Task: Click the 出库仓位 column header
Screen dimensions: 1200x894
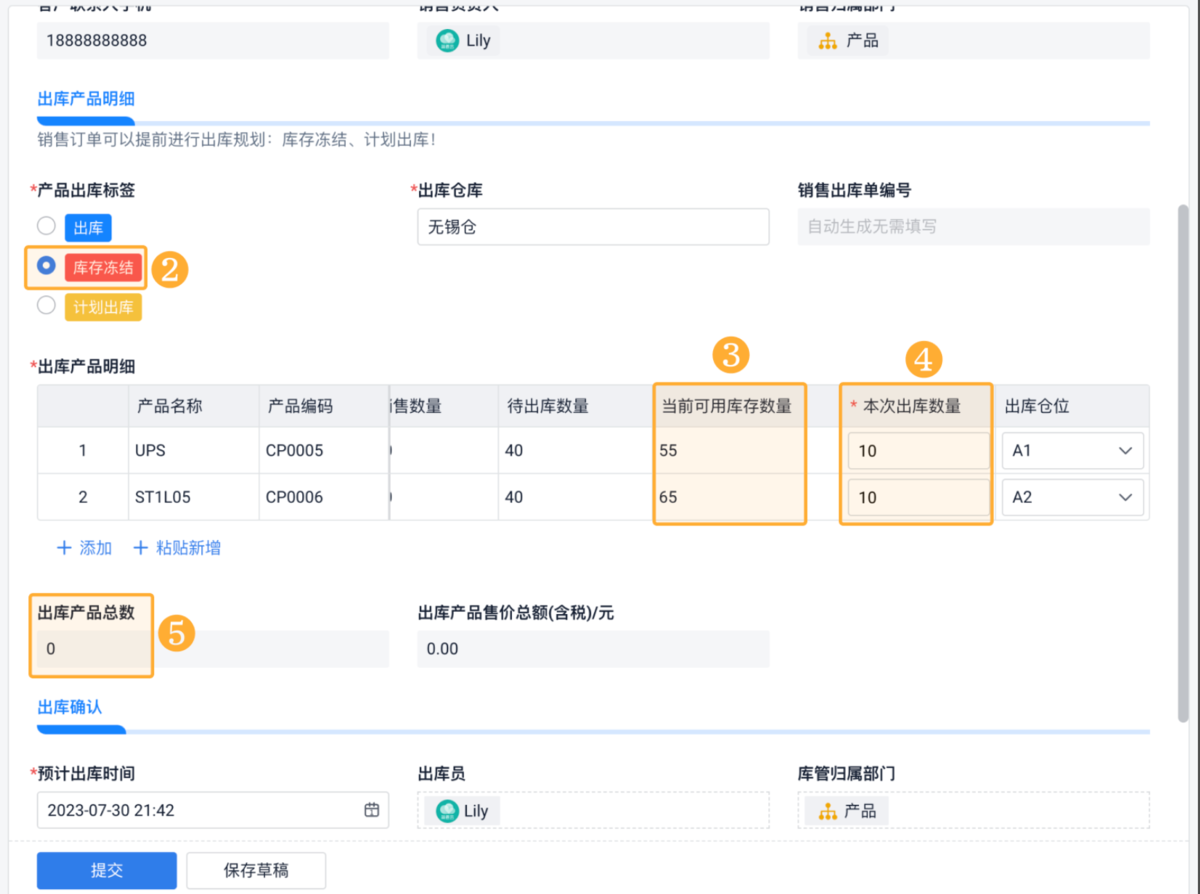Action: [1071, 406]
